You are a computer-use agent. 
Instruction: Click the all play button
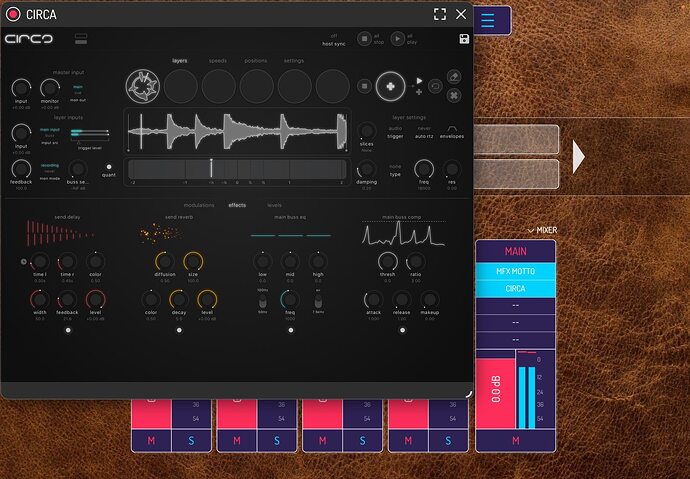[397, 39]
